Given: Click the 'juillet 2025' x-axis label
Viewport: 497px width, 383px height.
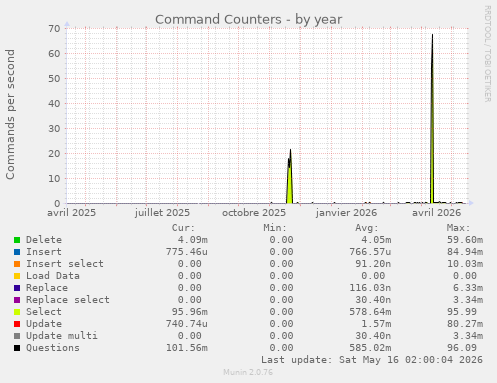Looking at the screenshot, I should point(162,213).
